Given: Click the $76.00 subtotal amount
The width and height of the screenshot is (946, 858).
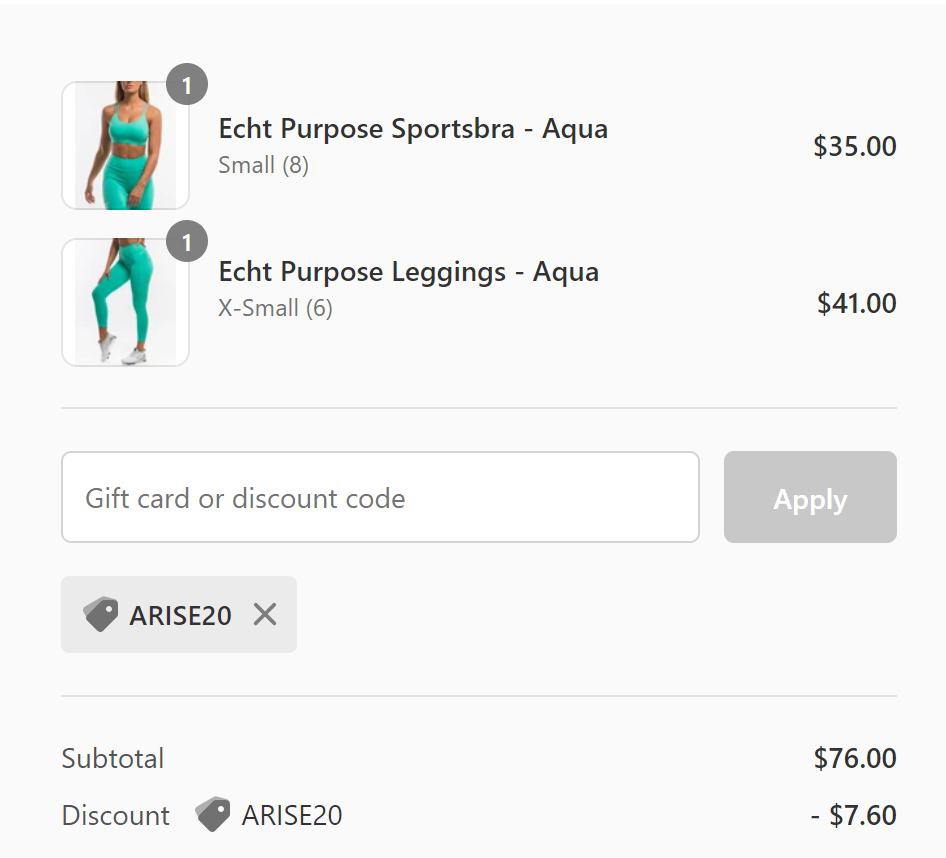Looking at the screenshot, I should coord(855,758).
